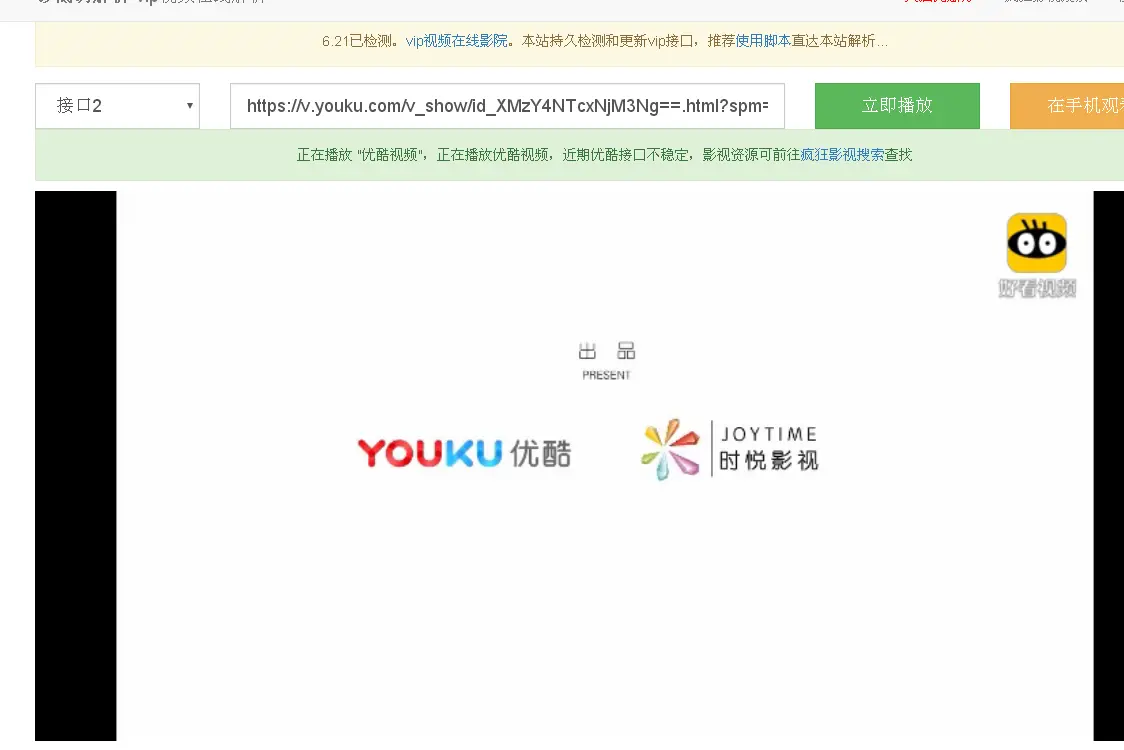The image size is (1124, 750).
Task: Open the 疯狂影视搜索 link
Action: click(x=842, y=155)
